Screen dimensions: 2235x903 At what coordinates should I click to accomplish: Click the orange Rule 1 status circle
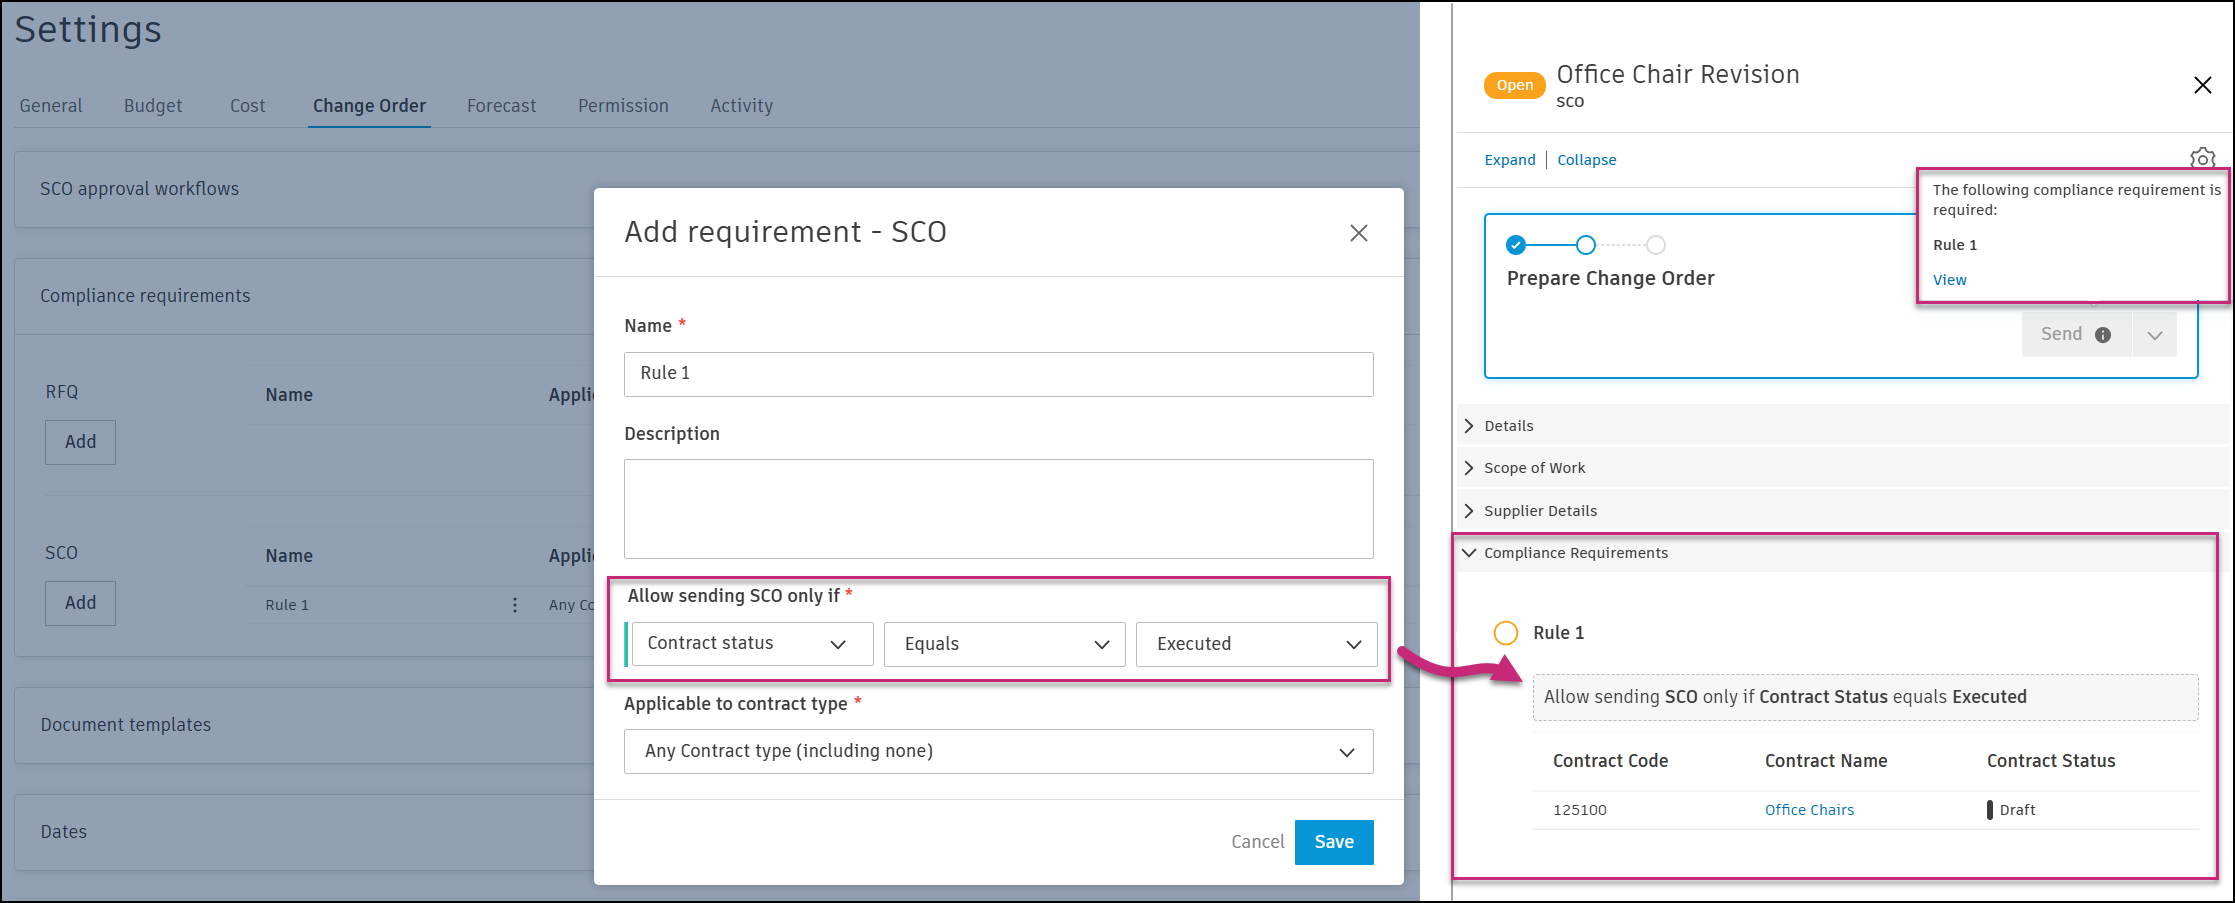1505,632
